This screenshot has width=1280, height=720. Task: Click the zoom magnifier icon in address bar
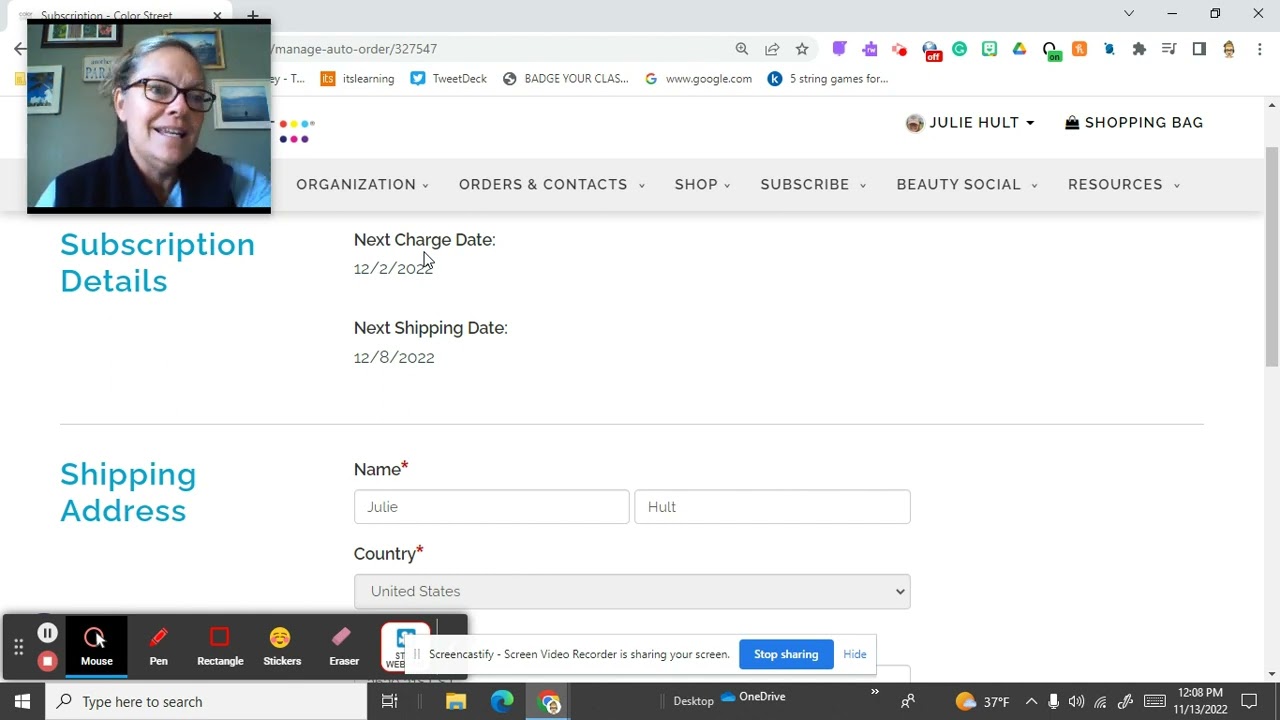coord(742,49)
